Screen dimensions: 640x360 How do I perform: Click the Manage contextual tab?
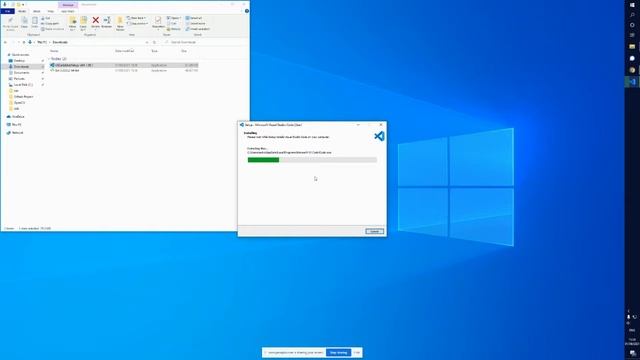(x=68, y=5)
